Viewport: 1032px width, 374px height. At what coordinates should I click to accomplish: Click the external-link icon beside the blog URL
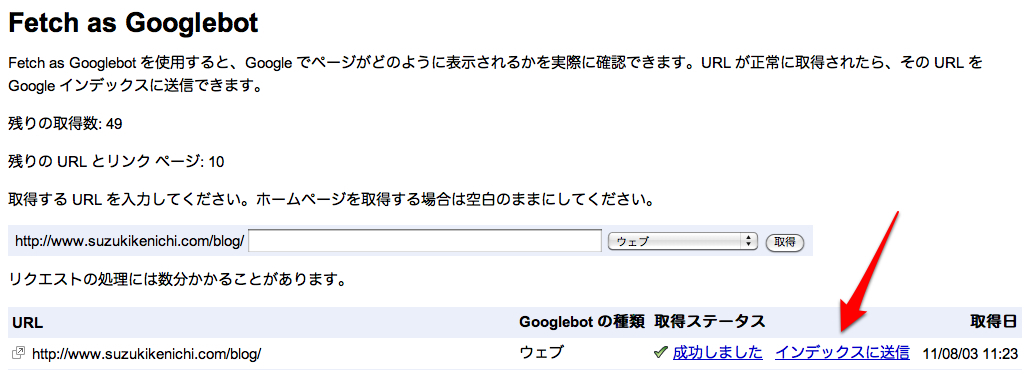point(18,353)
